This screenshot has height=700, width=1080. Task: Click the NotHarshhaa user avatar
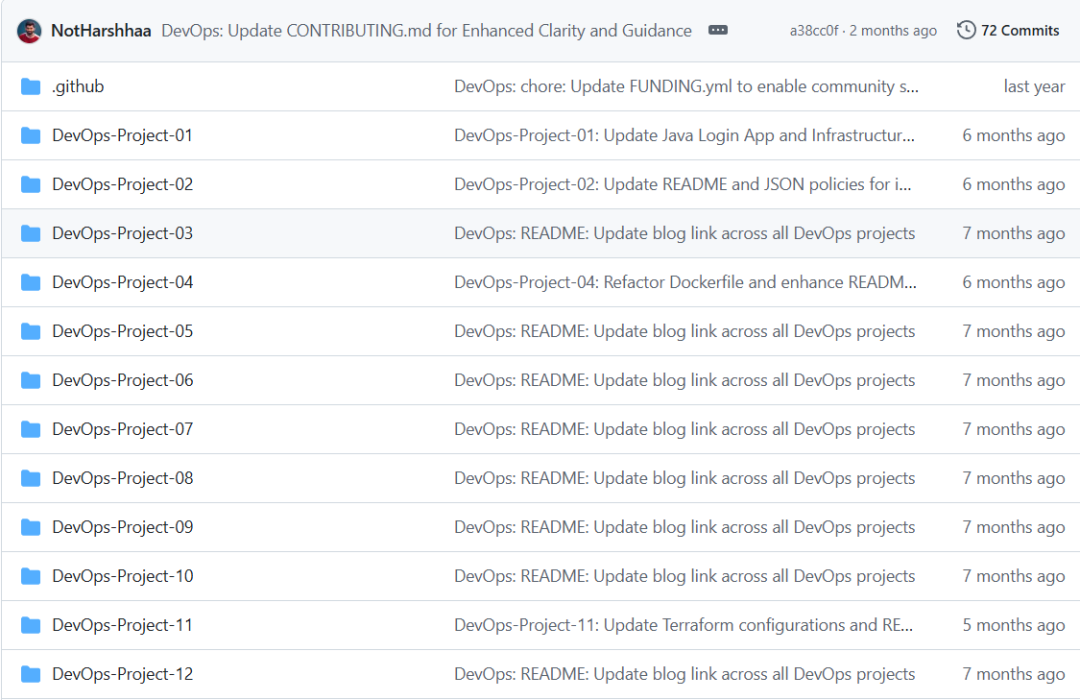[x=29, y=31]
